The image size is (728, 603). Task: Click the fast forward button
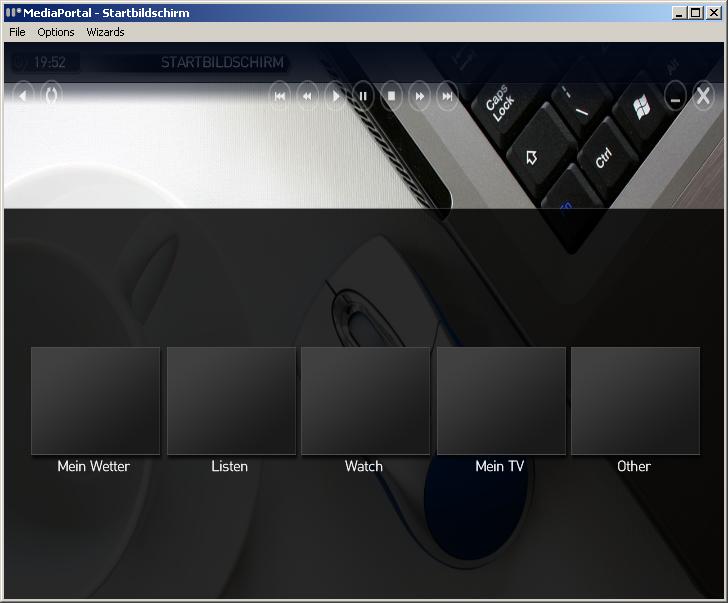[419, 96]
